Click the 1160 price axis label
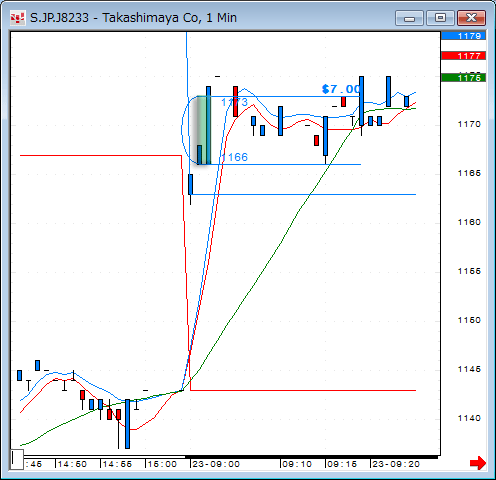The width and height of the screenshot is (496, 480). coord(469,222)
